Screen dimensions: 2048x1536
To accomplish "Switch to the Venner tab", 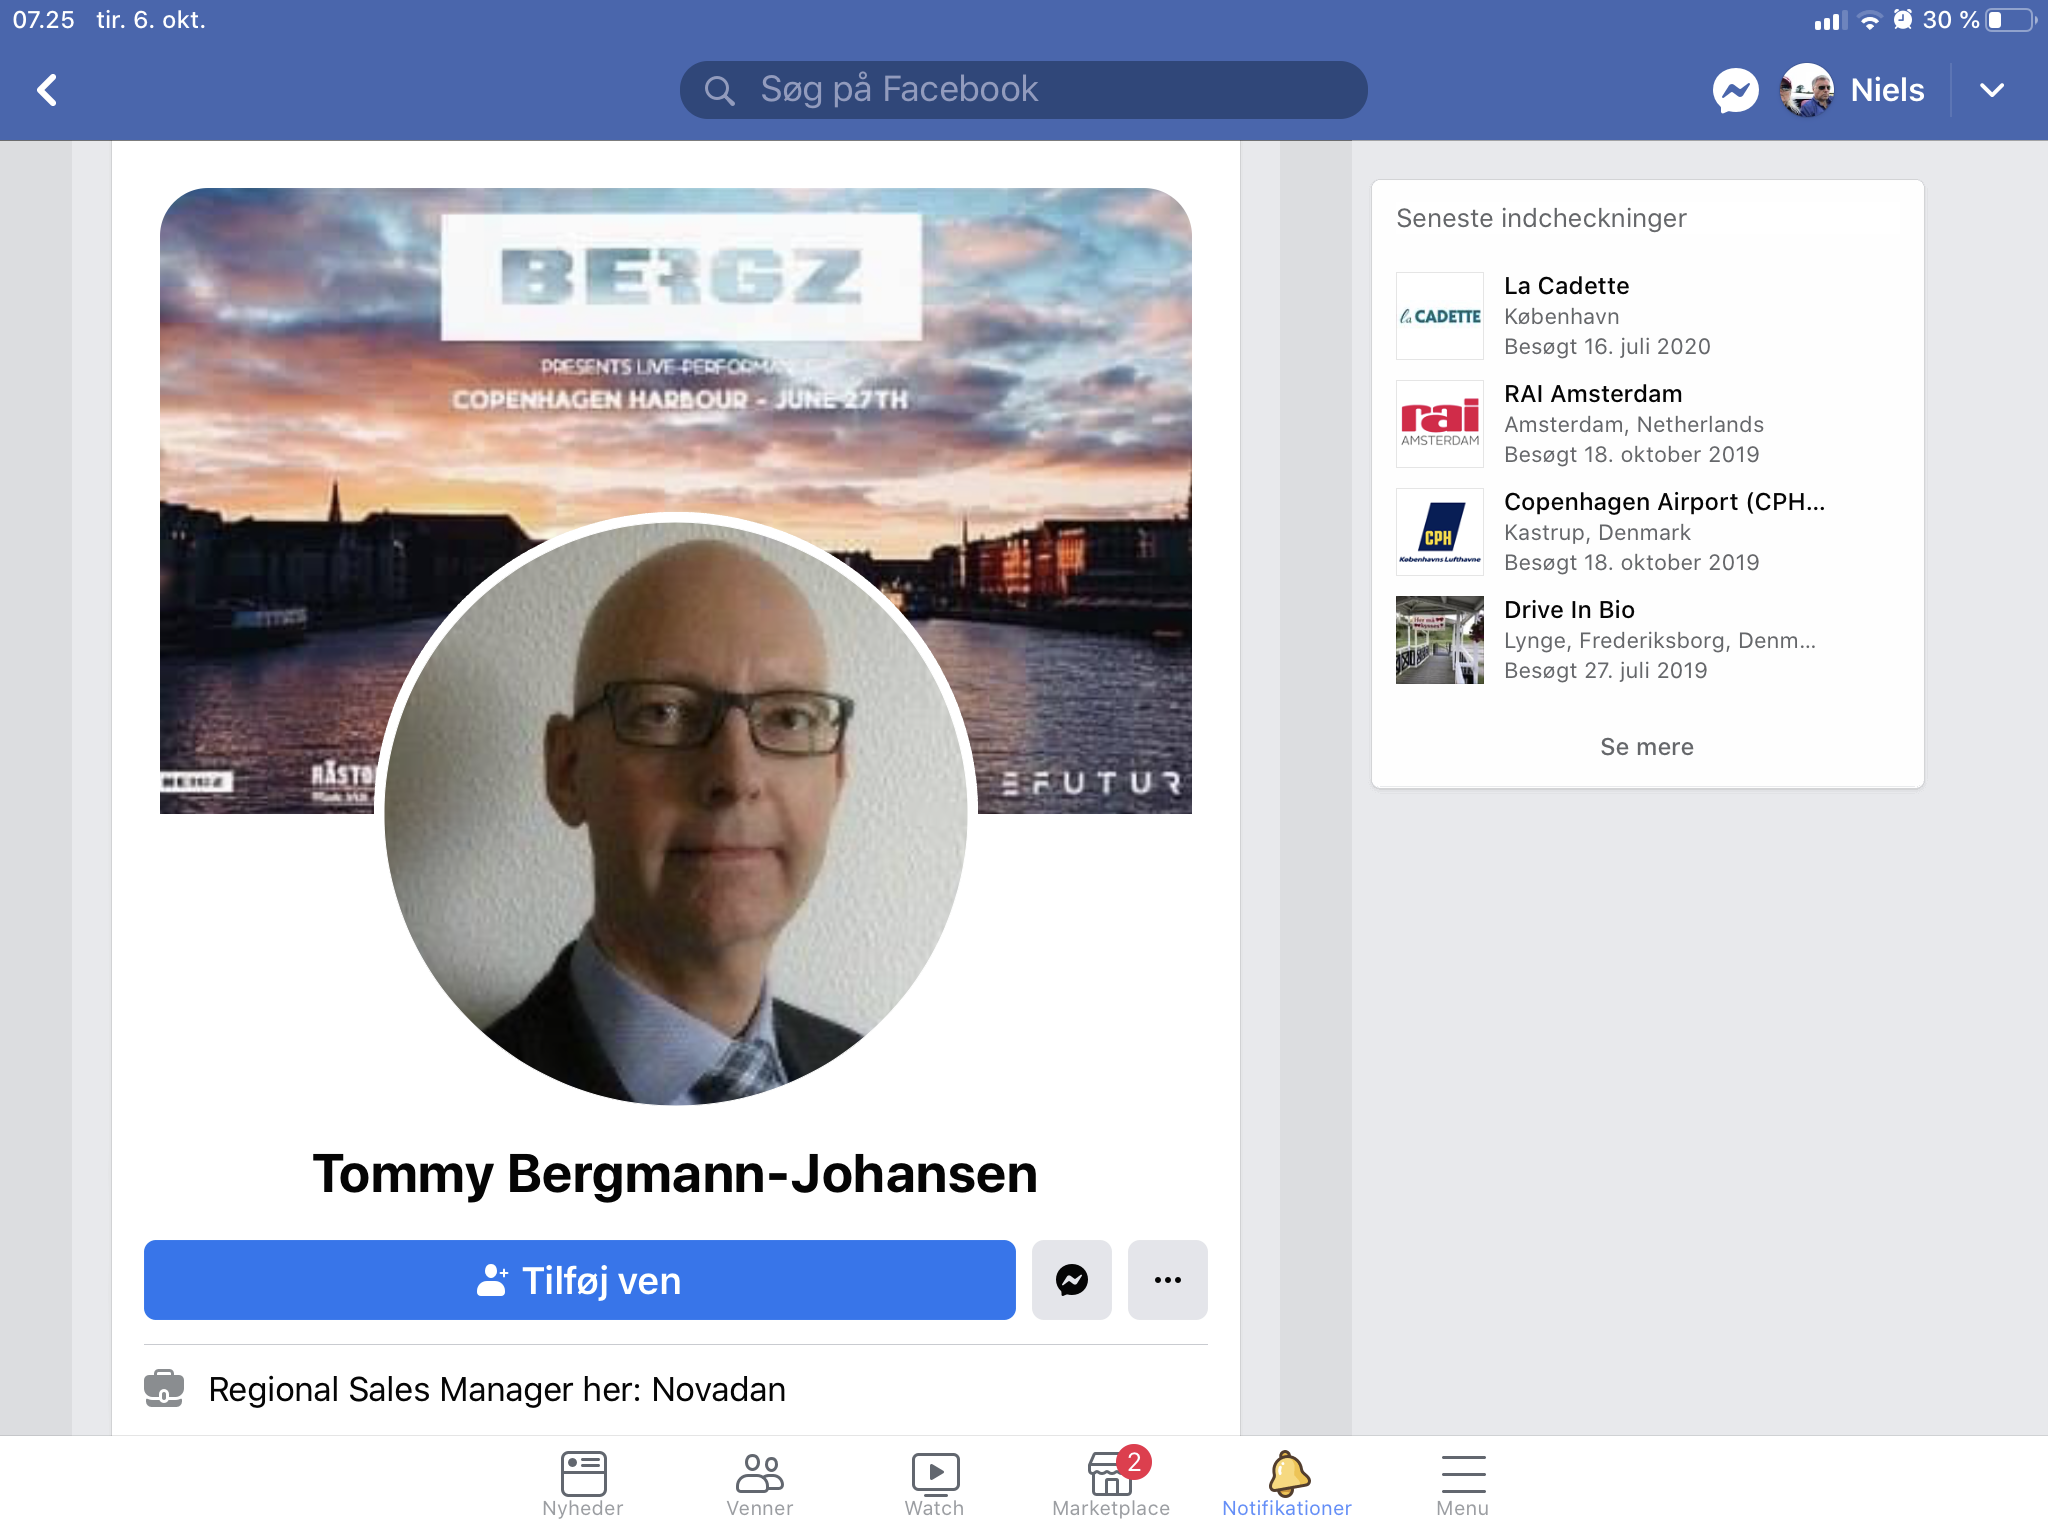I will pyautogui.click(x=759, y=1484).
